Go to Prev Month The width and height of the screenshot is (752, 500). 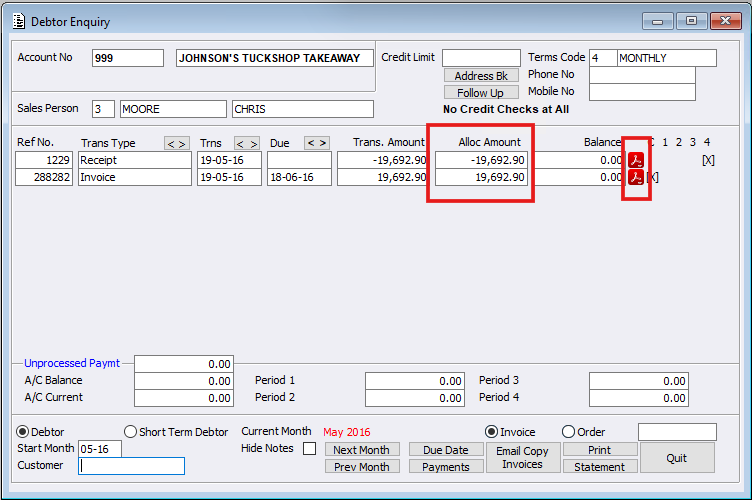[x=362, y=467]
